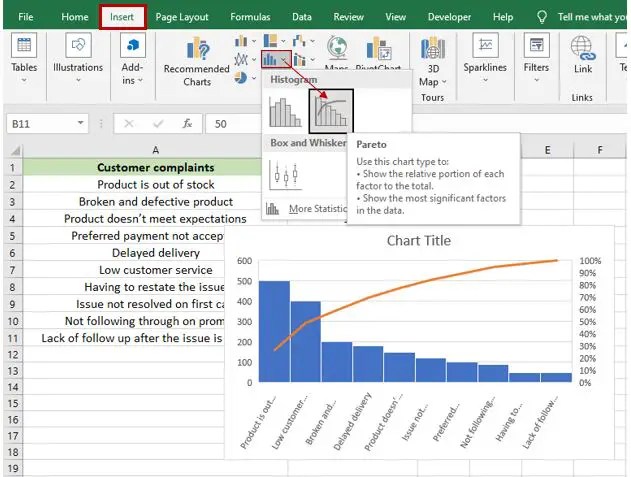Open the Filters group

(536, 58)
